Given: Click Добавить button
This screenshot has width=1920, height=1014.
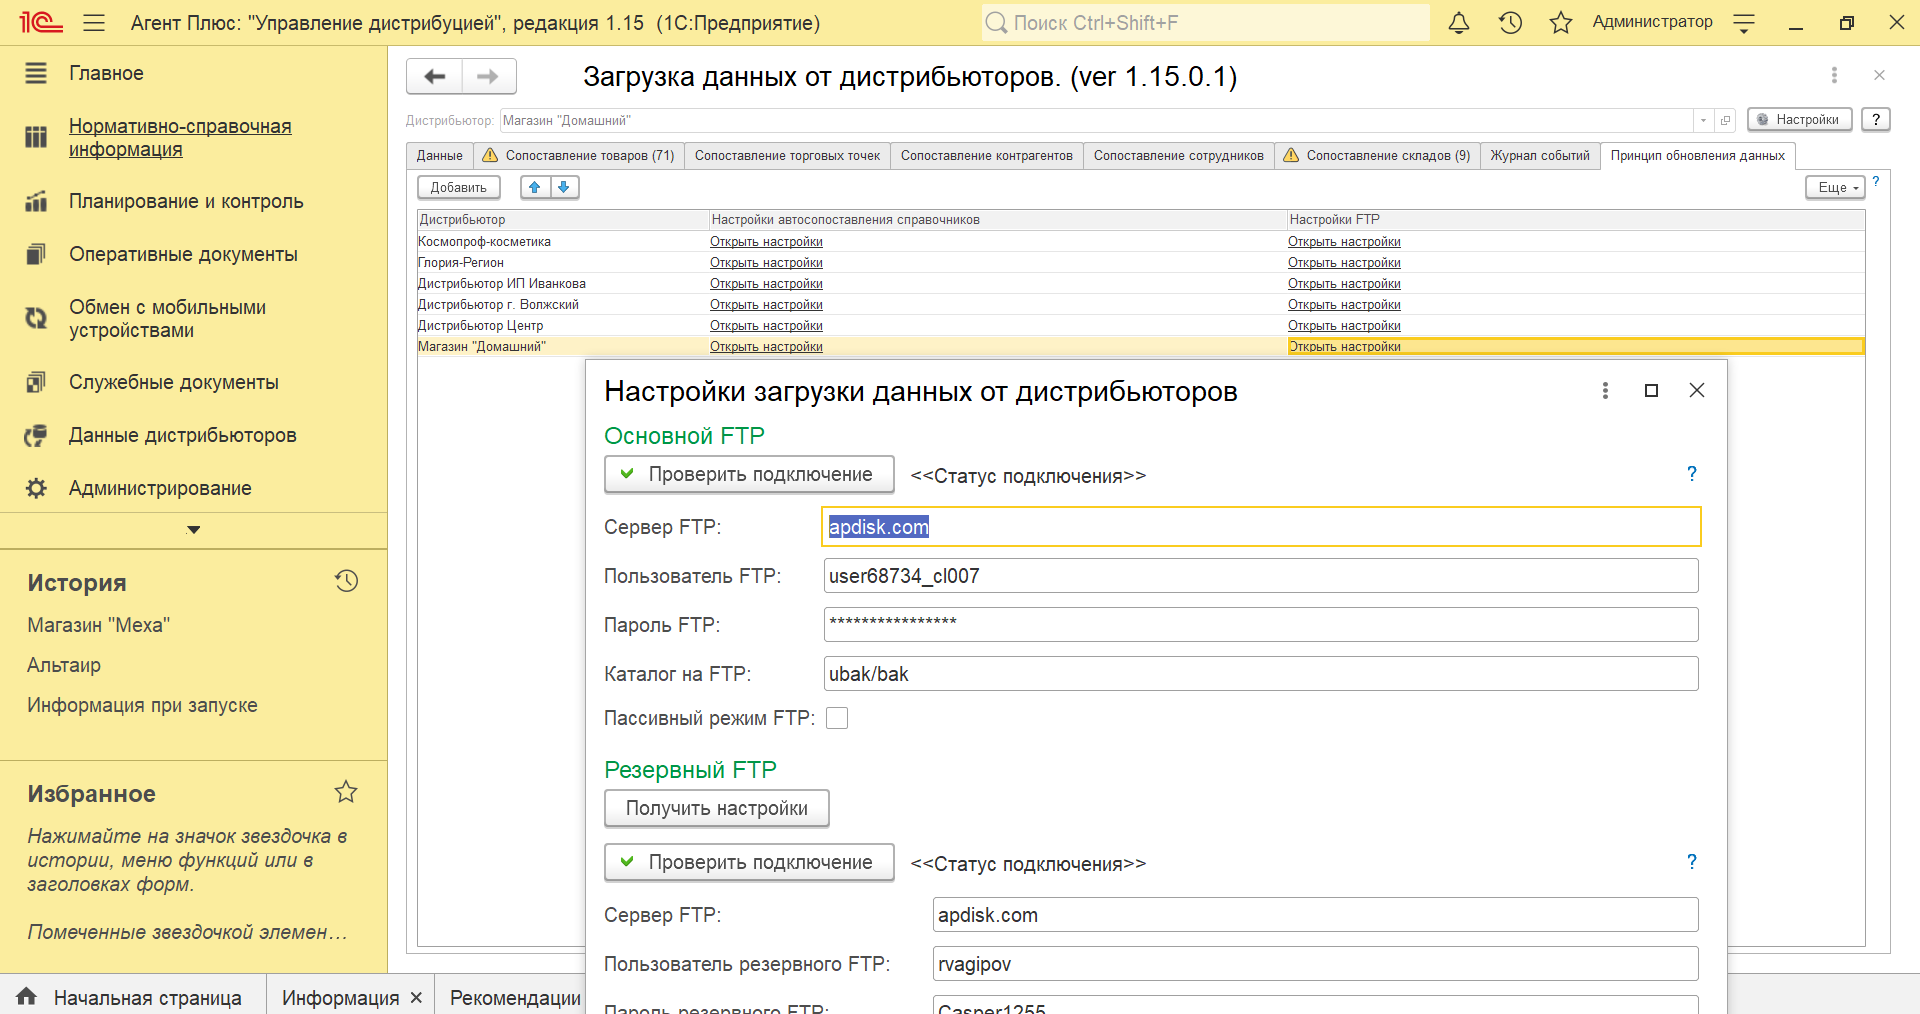Looking at the screenshot, I should point(459,187).
